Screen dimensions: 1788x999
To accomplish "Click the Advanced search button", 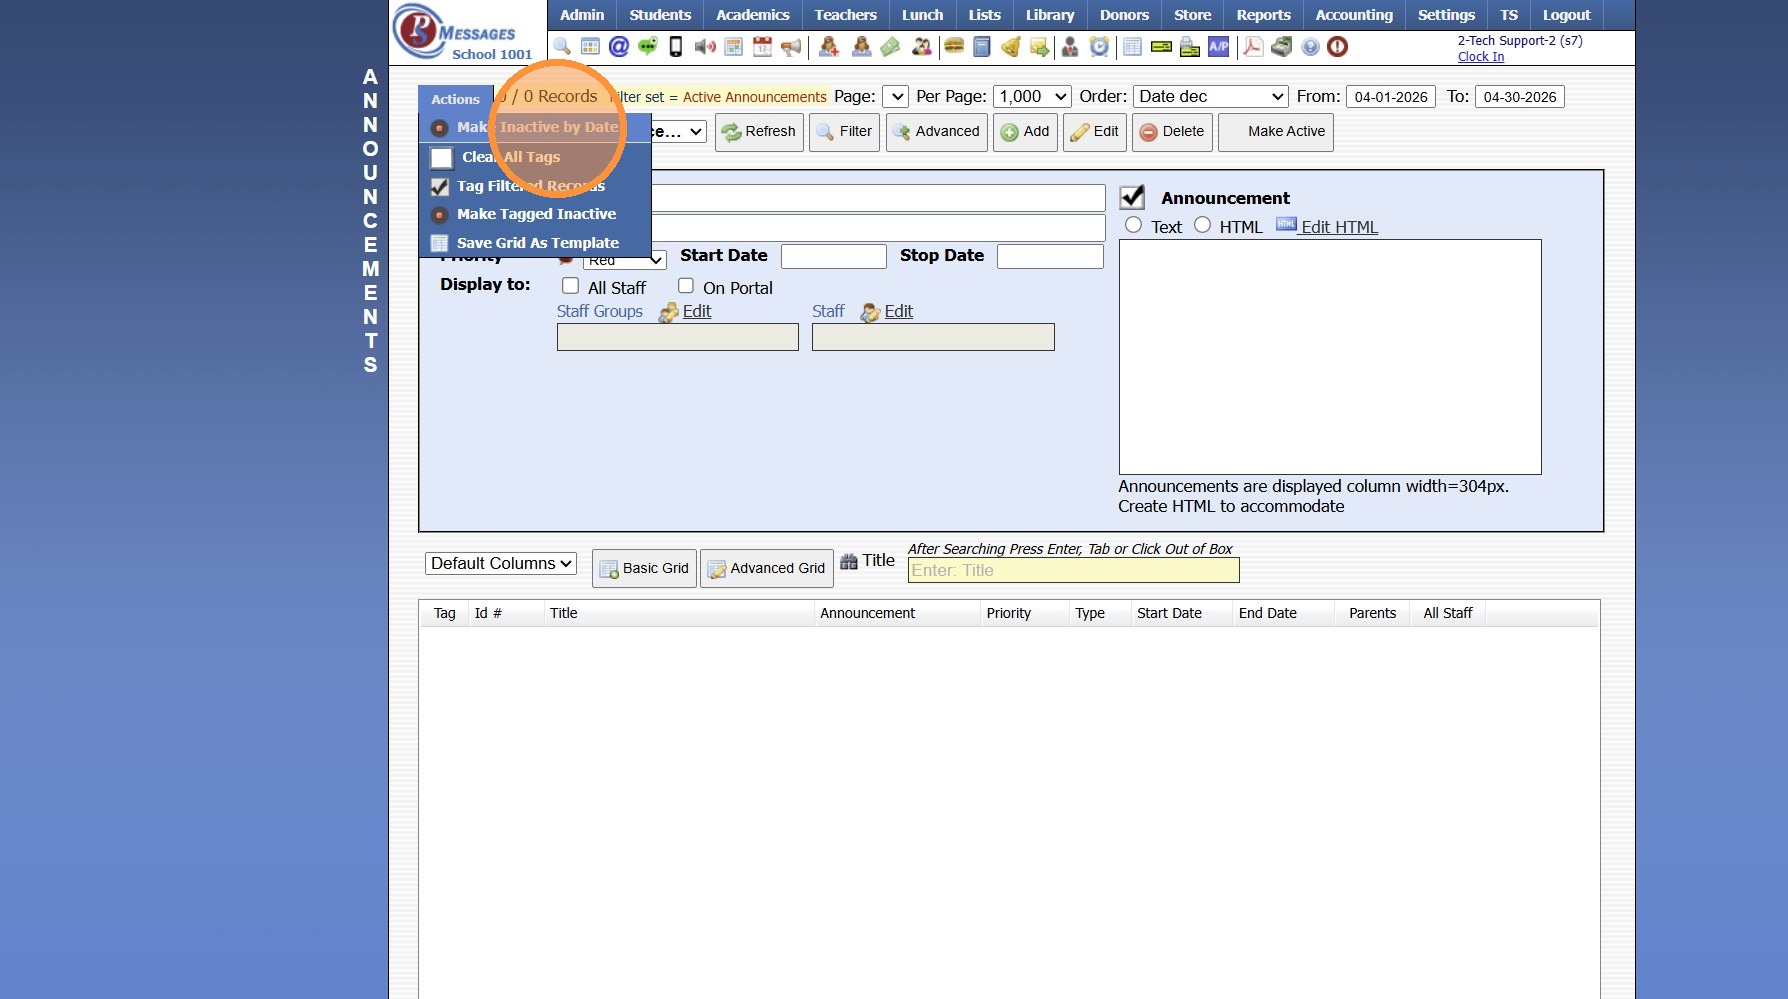I will (937, 132).
